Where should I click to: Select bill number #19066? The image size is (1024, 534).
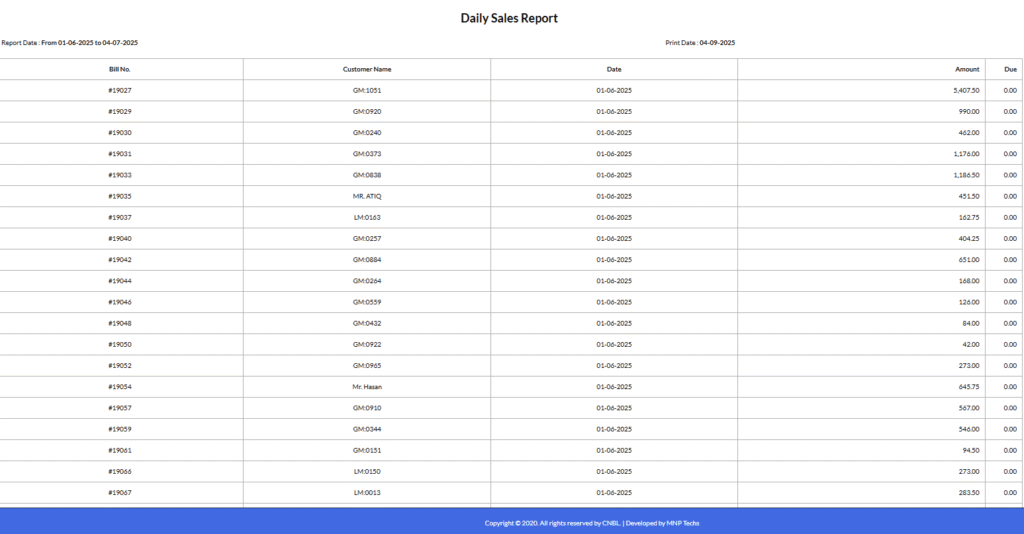pyautogui.click(x=120, y=472)
